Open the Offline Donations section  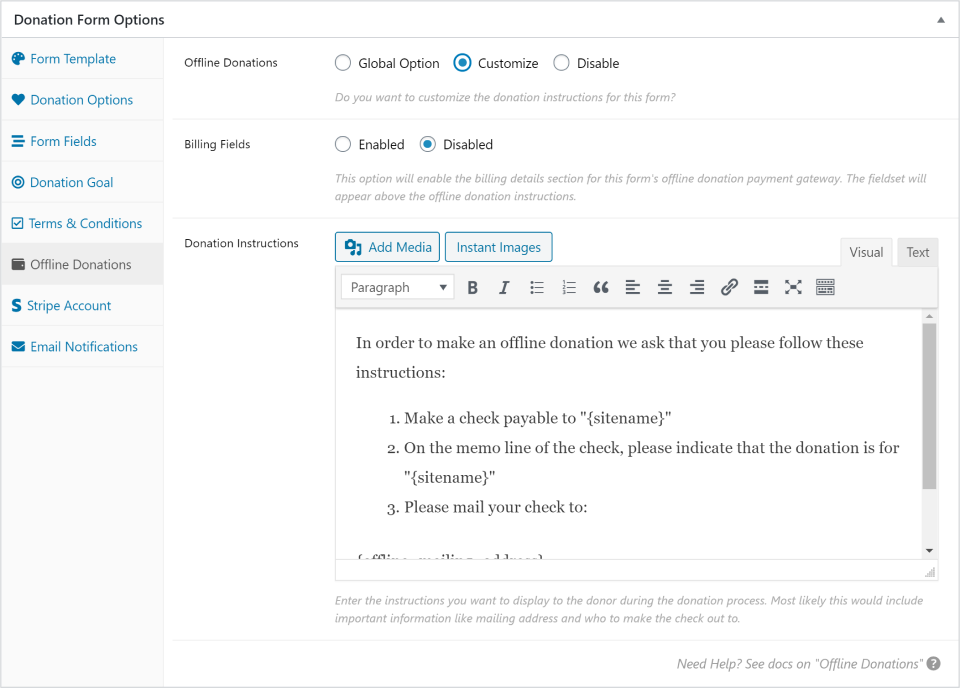(82, 264)
